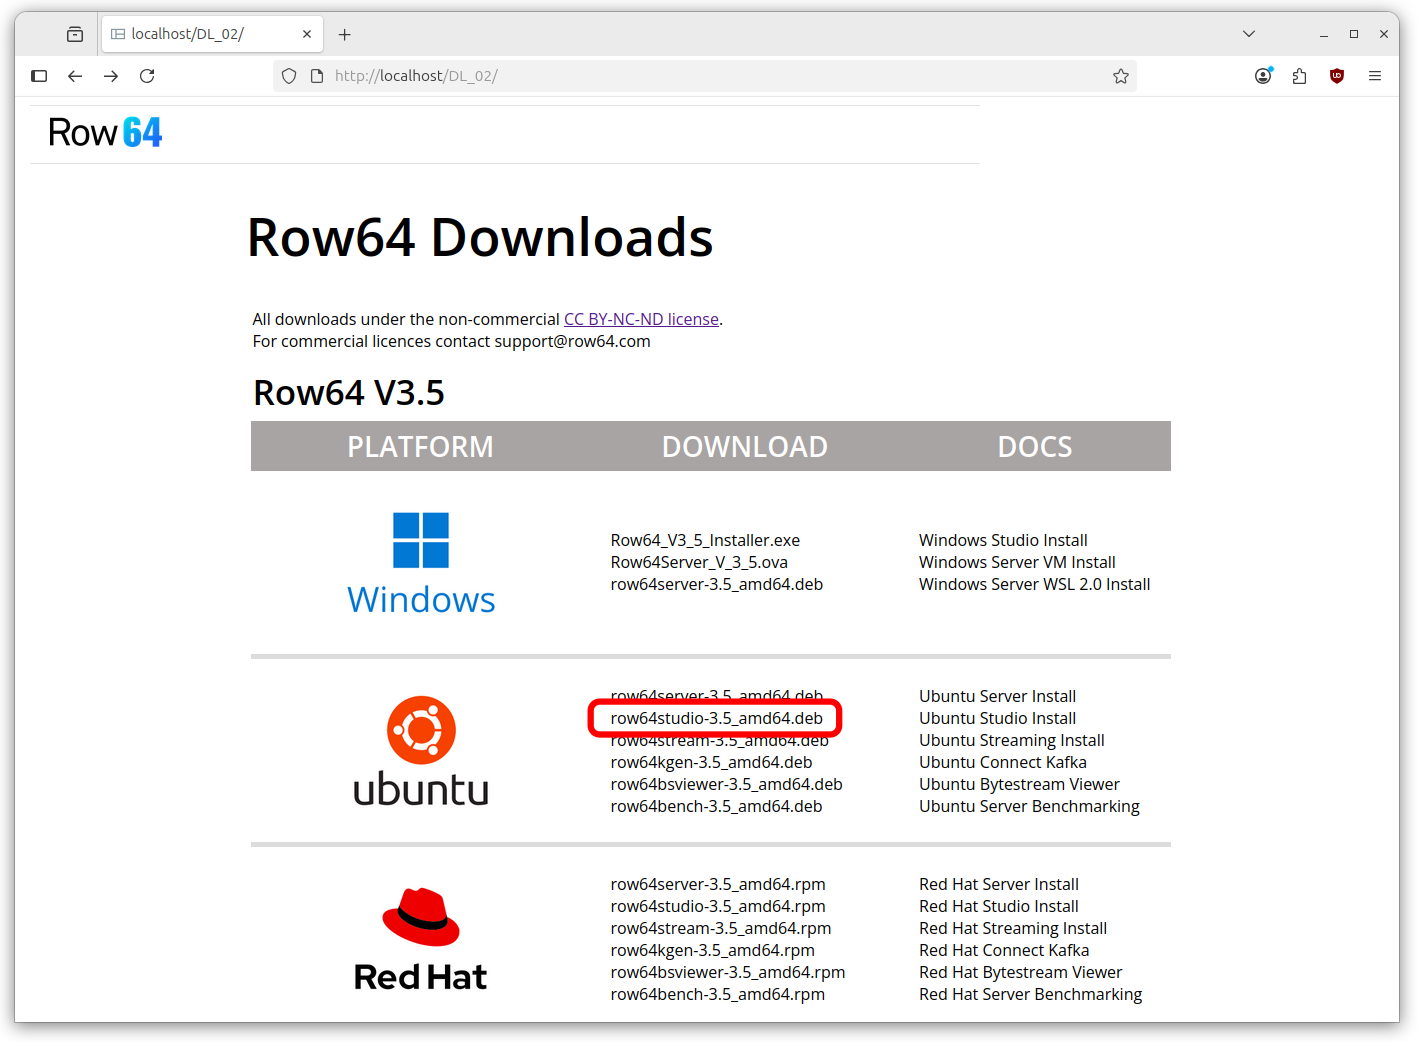Open the tracking protection shield
This screenshot has width=1418, height=1042.
tap(289, 76)
